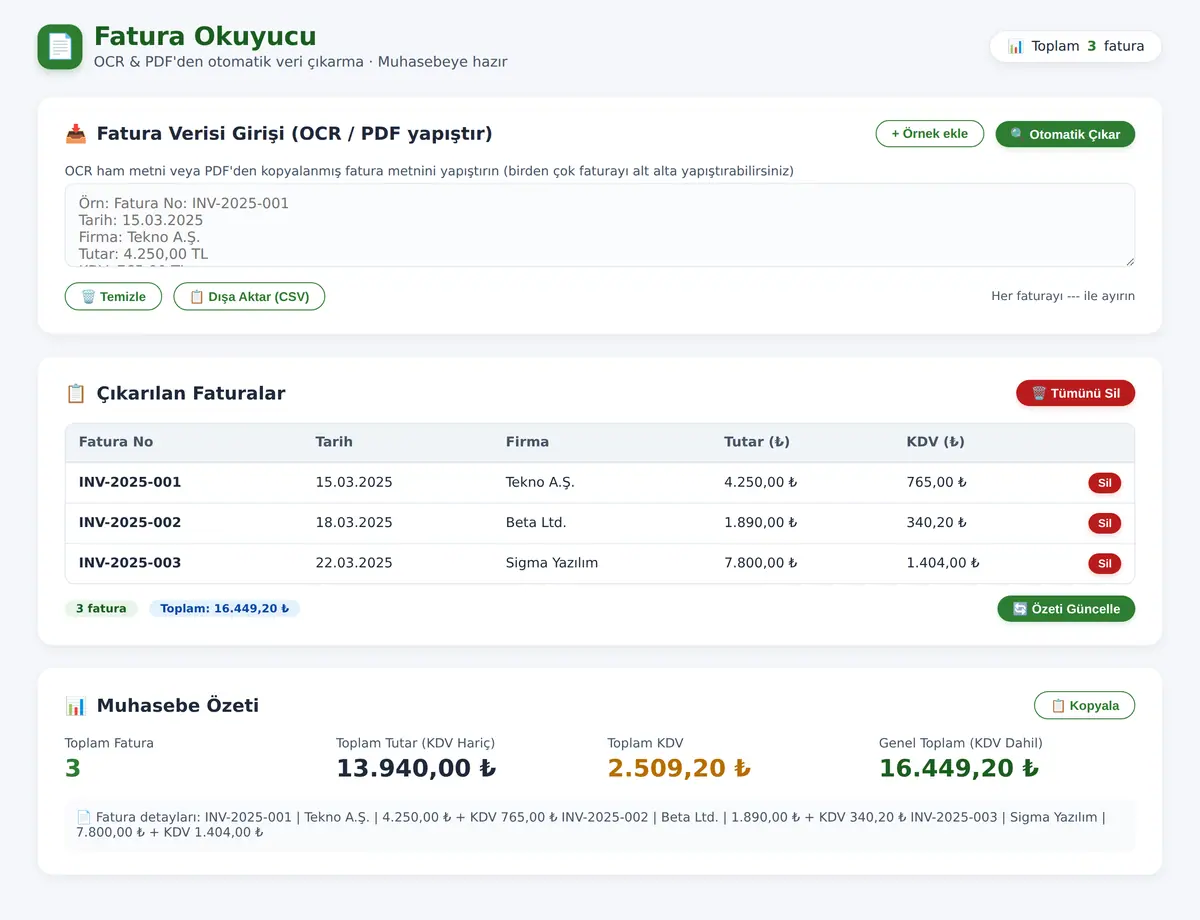Click the date 22.03.2025
Image resolution: width=1200 pixels, height=920 pixels.
(354, 563)
